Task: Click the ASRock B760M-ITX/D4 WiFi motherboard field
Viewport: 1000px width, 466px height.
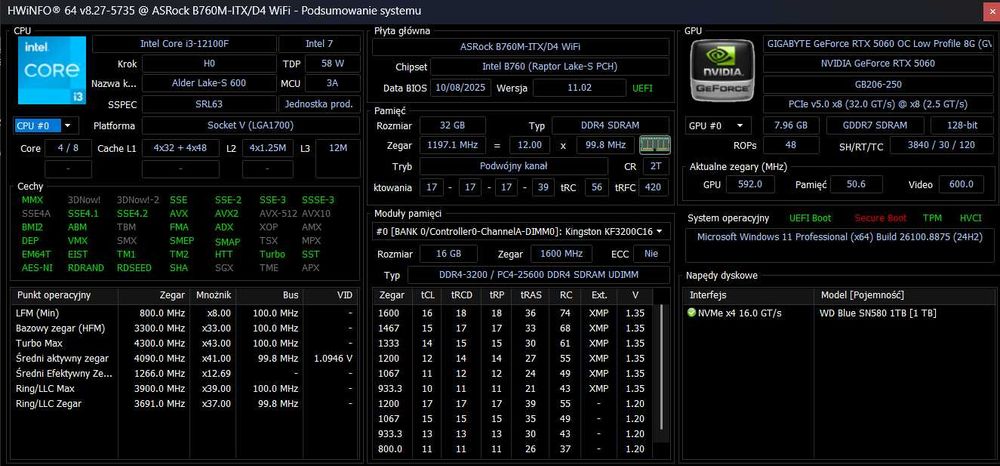Action: tap(520, 47)
